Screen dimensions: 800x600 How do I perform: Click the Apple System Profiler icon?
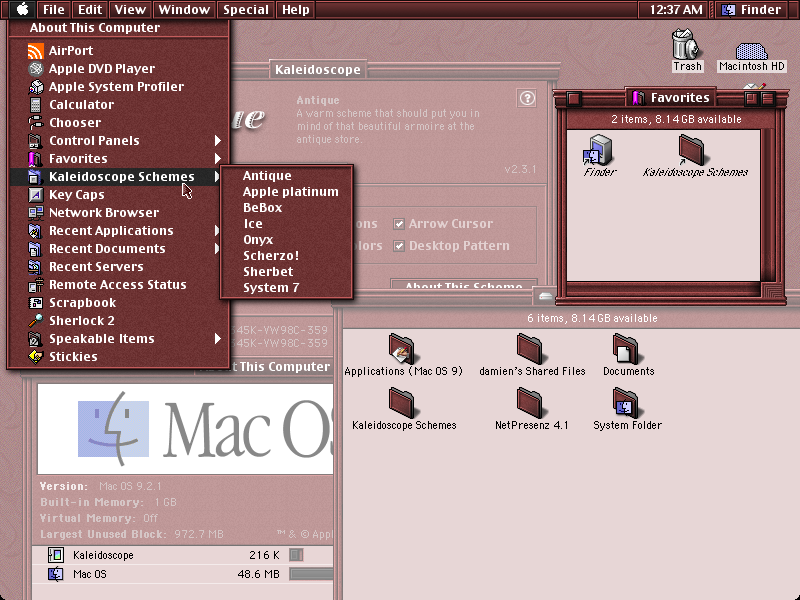tap(35, 87)
